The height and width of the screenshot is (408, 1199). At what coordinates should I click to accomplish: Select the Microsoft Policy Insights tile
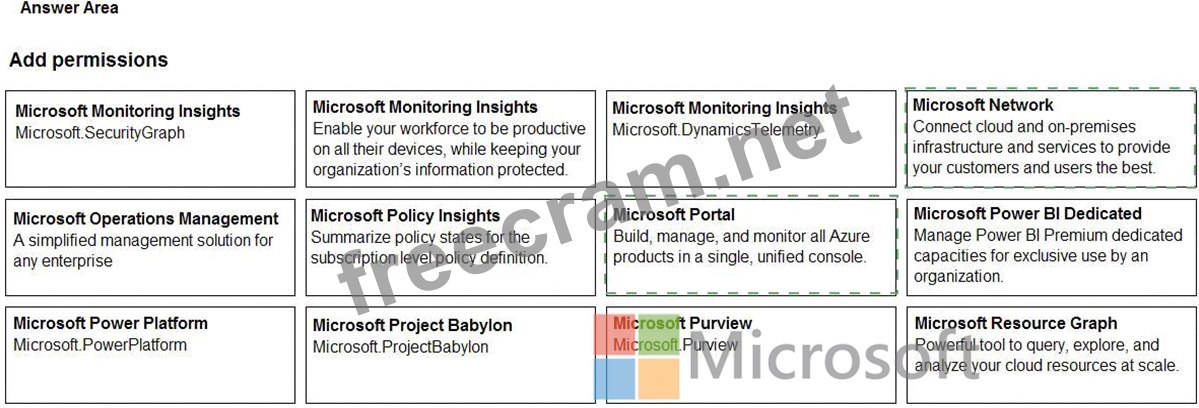point(450,246)
